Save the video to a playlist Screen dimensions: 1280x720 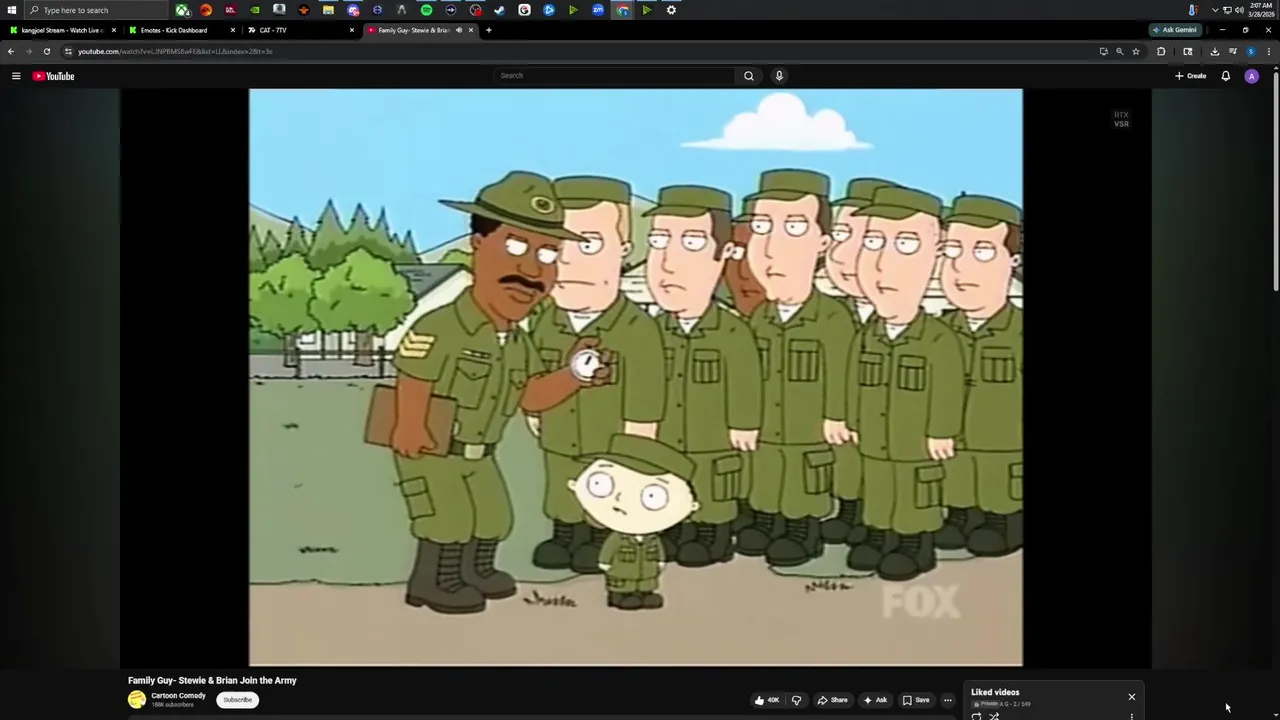pos(916,700)
